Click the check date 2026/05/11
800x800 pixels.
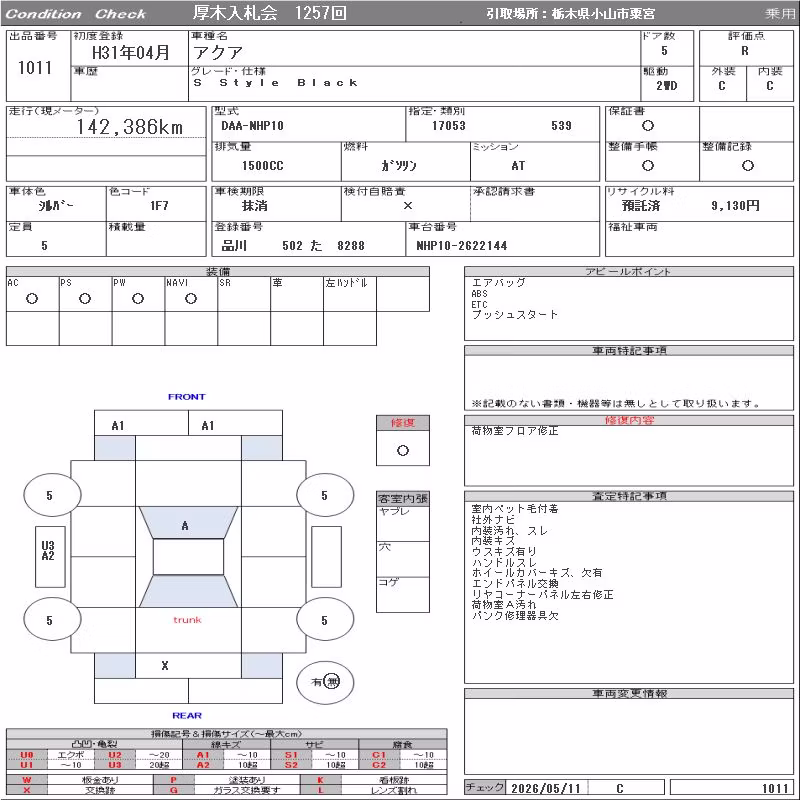545,788
